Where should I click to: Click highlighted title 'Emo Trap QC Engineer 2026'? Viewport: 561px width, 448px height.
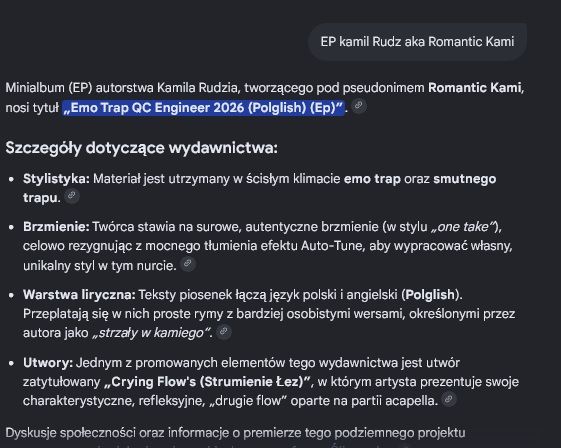pyautogui.click(x=203, y=108)
